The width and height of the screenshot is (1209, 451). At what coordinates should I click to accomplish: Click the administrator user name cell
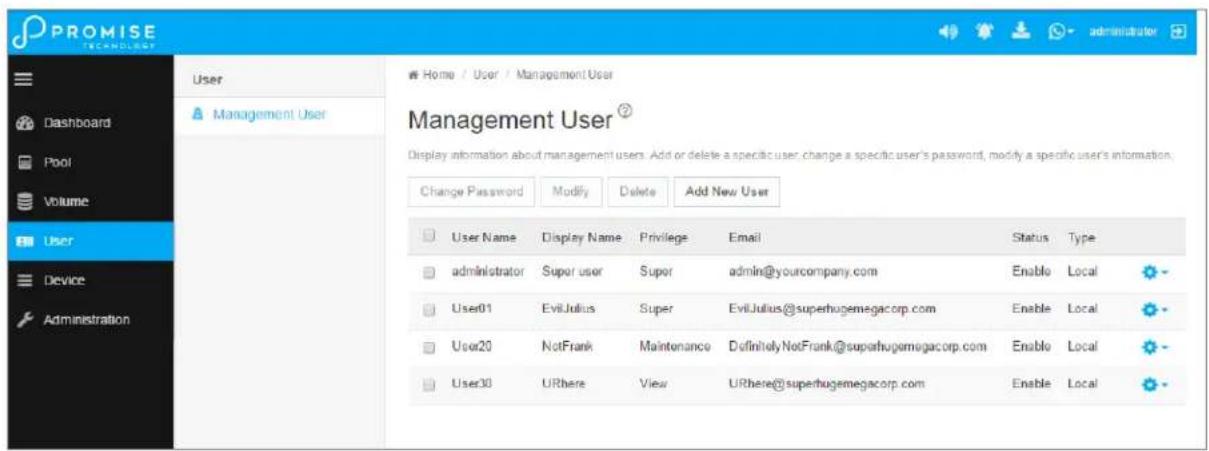click(488, 272)
